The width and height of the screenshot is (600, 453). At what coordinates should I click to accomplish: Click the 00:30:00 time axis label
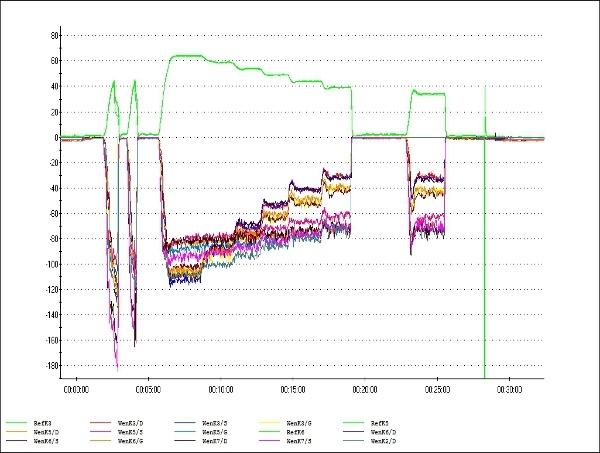[509, 390]
